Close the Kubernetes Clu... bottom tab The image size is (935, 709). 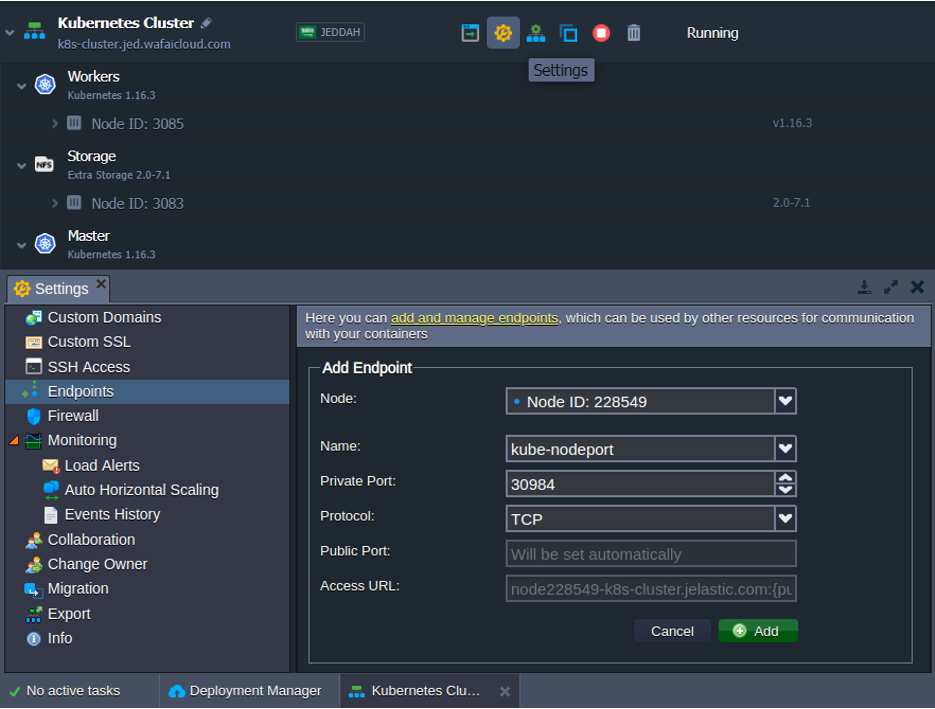point(504,691)
